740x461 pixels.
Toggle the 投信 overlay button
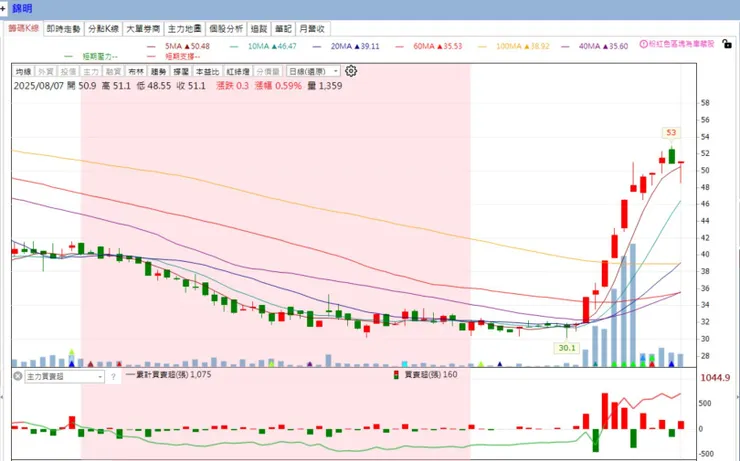(68, 72)
